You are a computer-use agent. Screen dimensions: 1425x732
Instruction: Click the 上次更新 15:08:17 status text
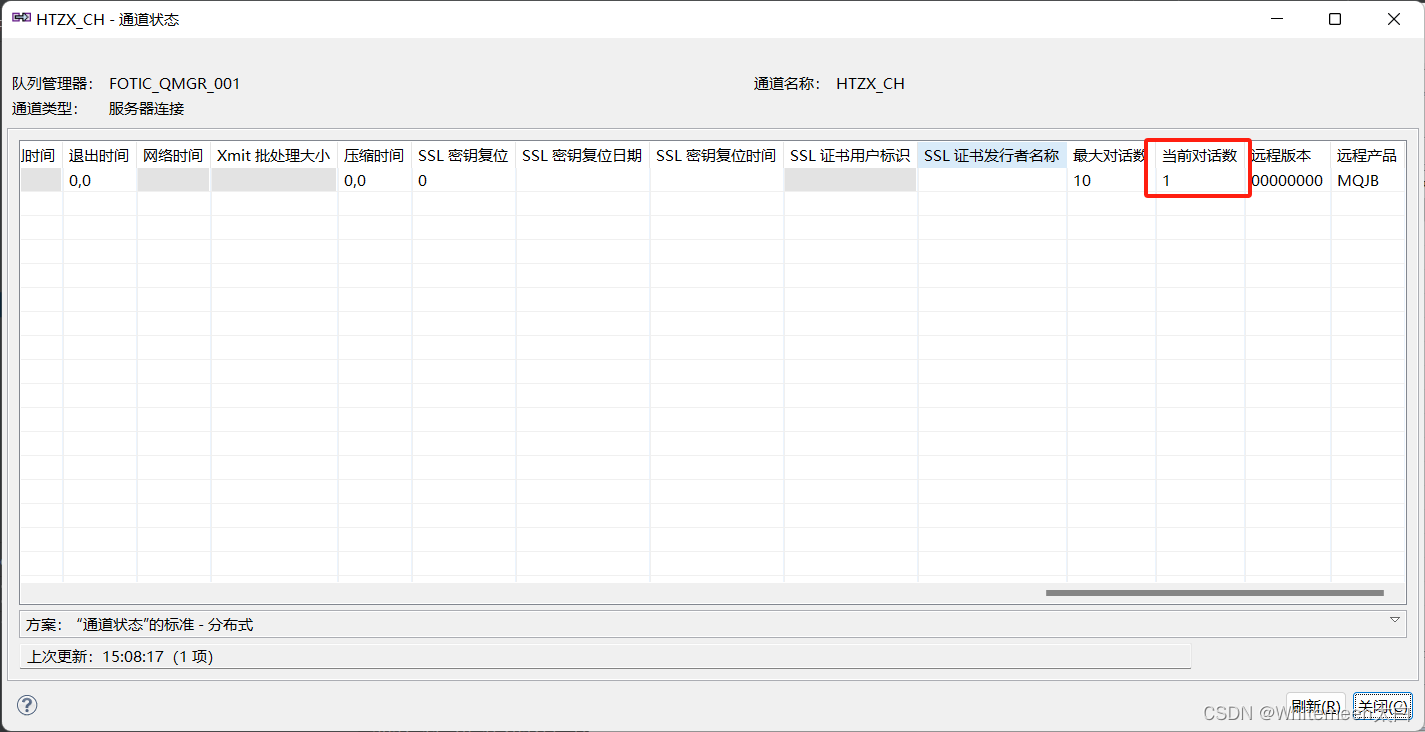pos(120,657)
